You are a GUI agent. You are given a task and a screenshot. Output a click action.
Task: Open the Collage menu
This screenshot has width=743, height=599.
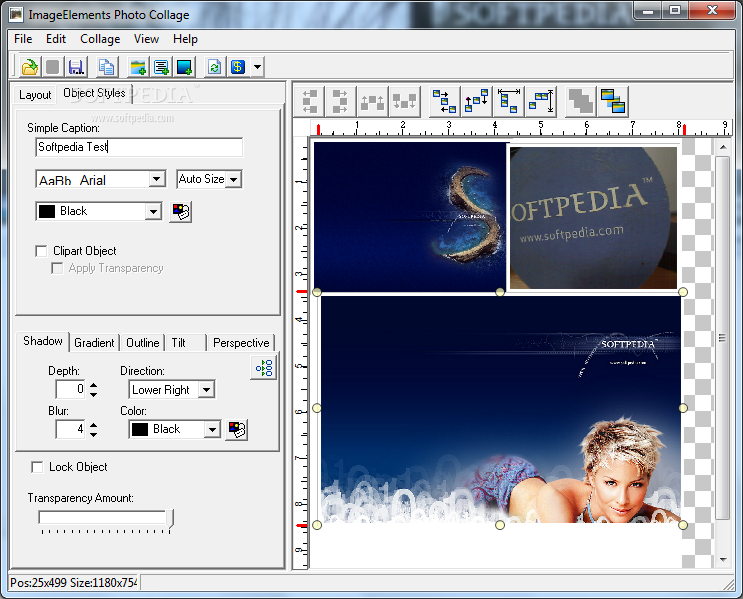[100, 39]
